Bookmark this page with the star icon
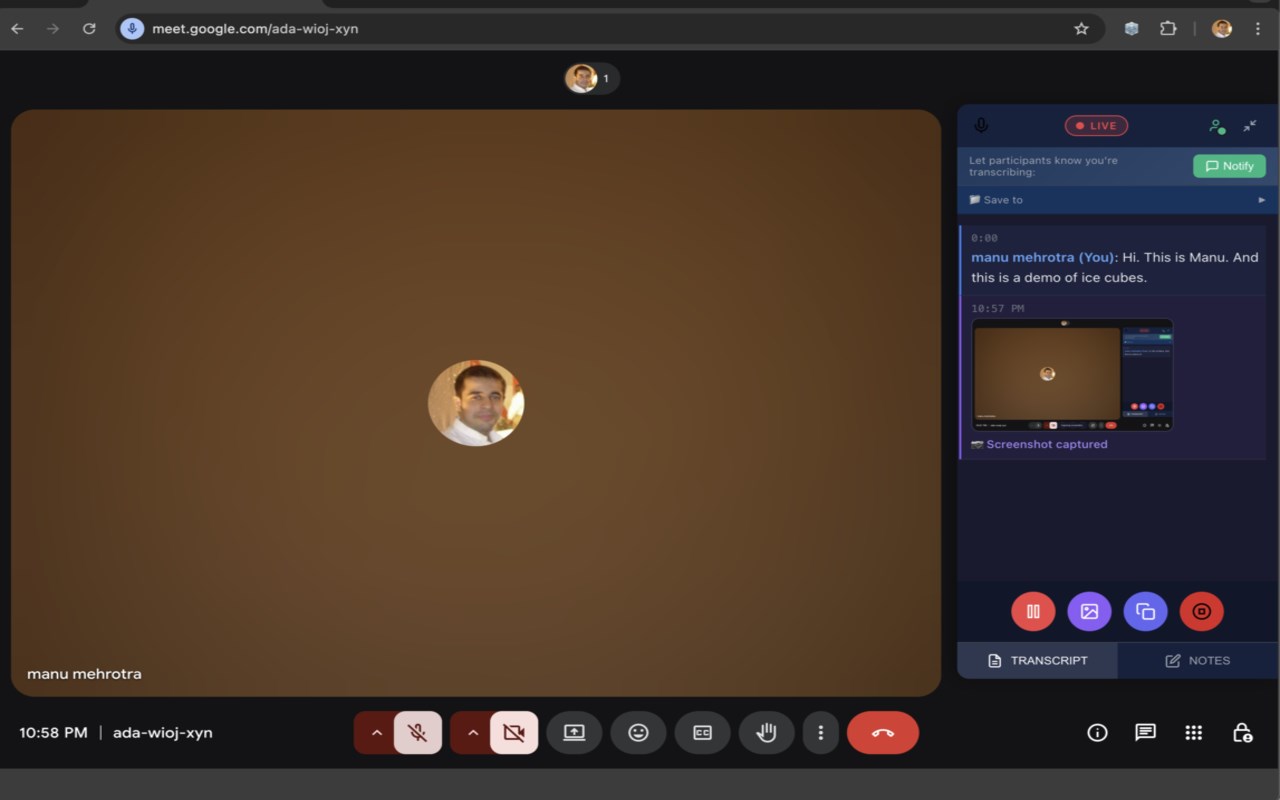1280x800 pixels. (x=1081, y=29)
